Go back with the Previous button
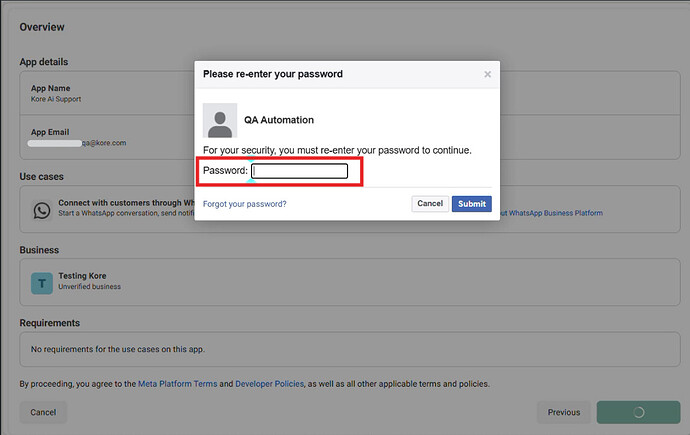Image resolution: width=690 pixels, height=435 pixels. 563,412
